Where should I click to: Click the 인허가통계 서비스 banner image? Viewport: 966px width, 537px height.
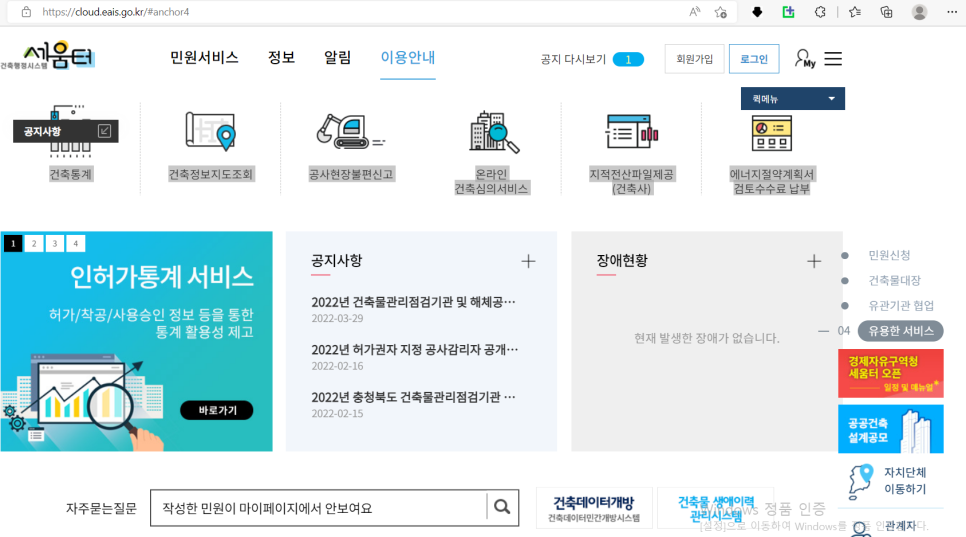point(136,341)
